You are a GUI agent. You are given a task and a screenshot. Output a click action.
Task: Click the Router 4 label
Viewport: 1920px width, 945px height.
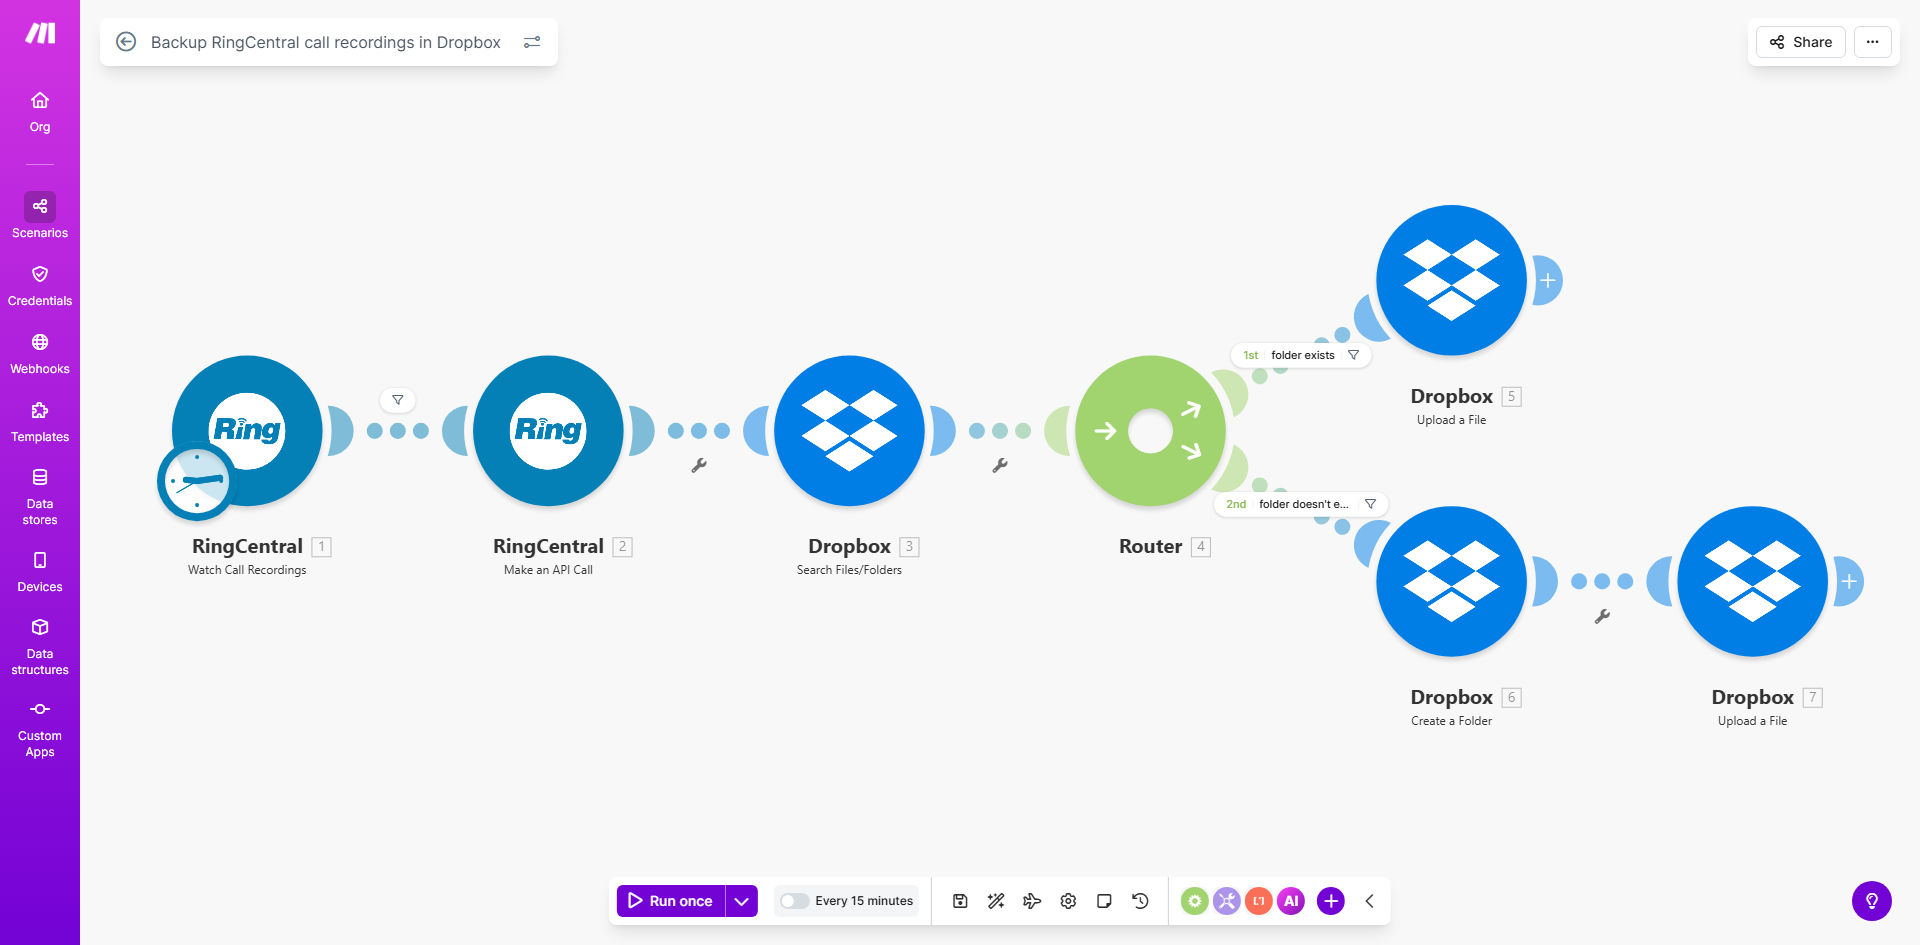(1150, 546)
